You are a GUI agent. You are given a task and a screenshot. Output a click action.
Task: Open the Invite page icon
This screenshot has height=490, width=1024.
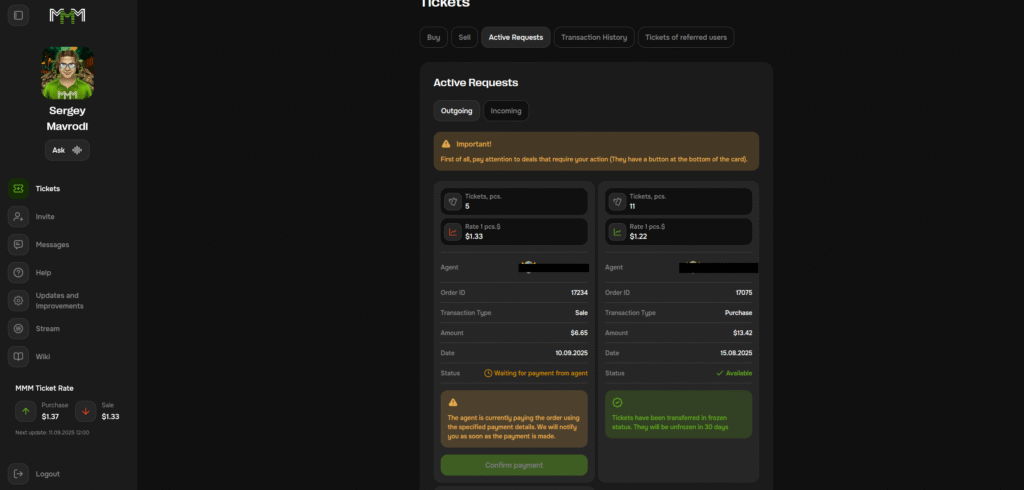click(18, 216)
